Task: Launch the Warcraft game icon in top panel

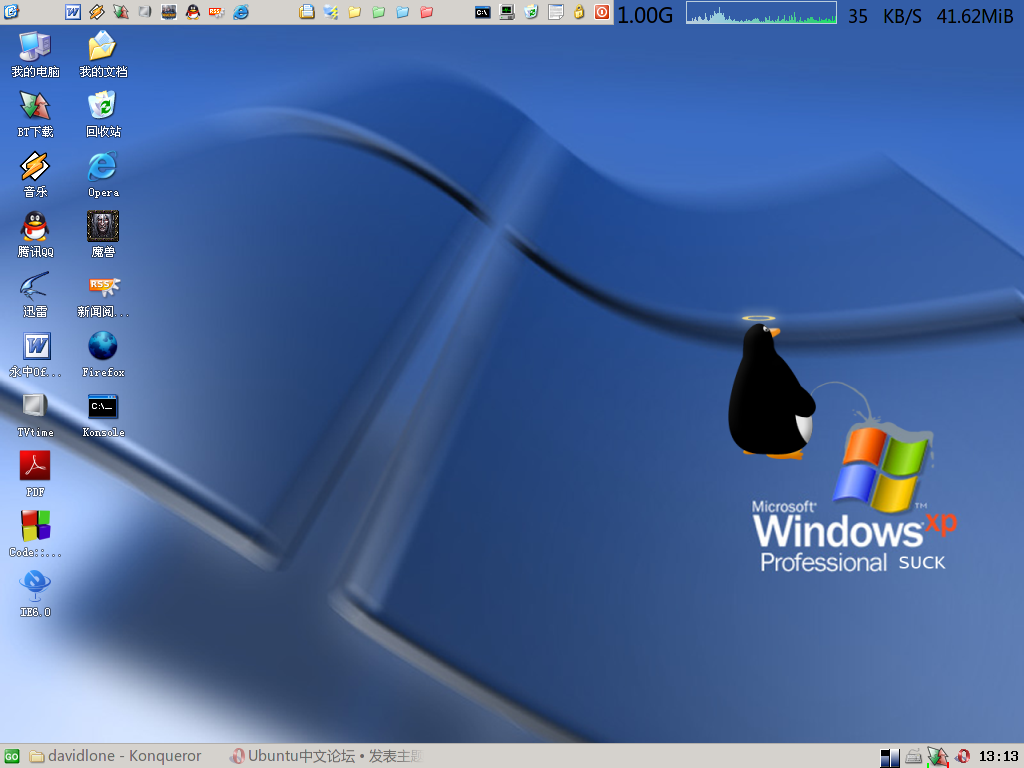Action: 168,11
